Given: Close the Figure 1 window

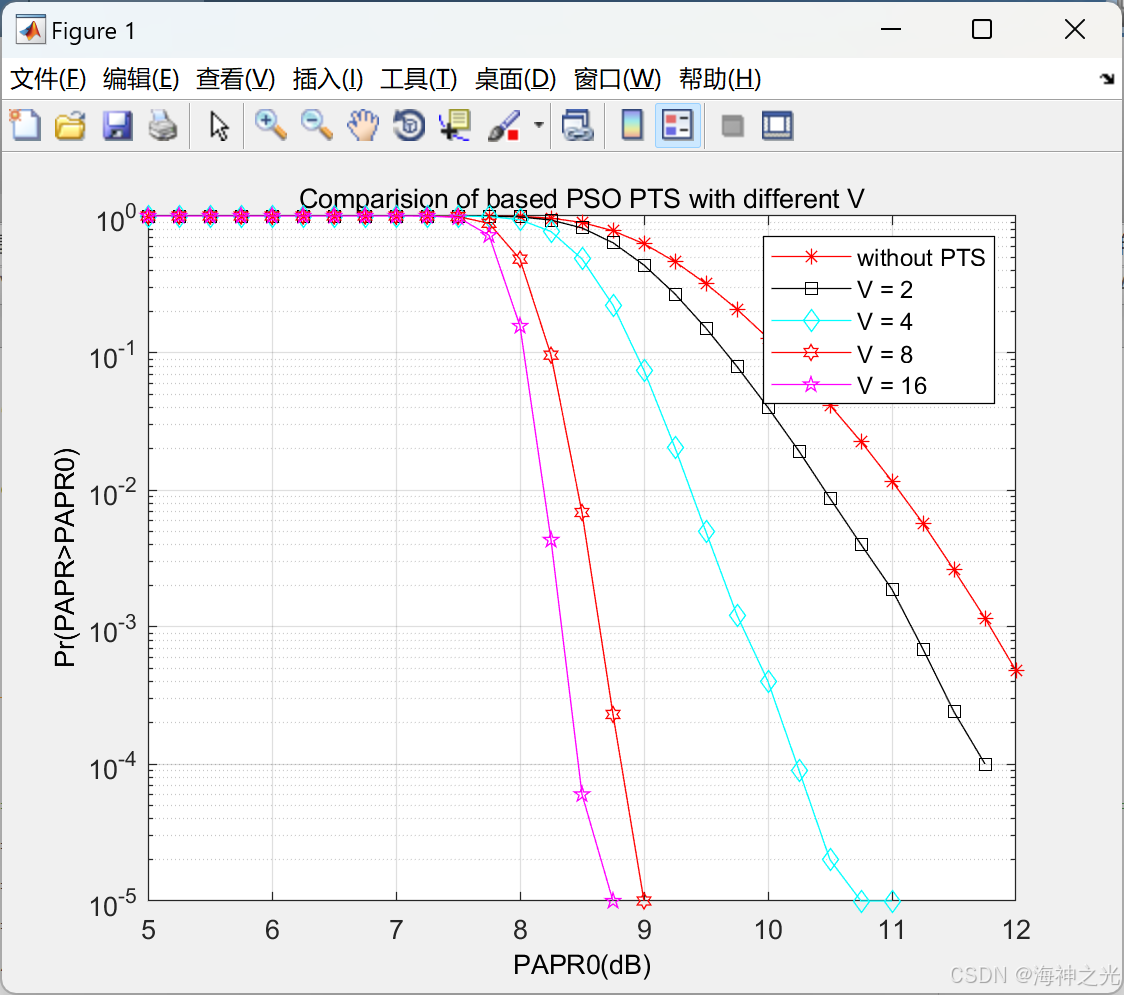Looking at the screenshot, I should pos(1075,29).
